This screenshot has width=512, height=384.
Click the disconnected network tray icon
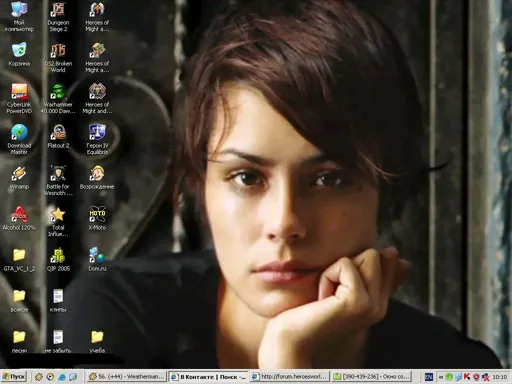486,377
